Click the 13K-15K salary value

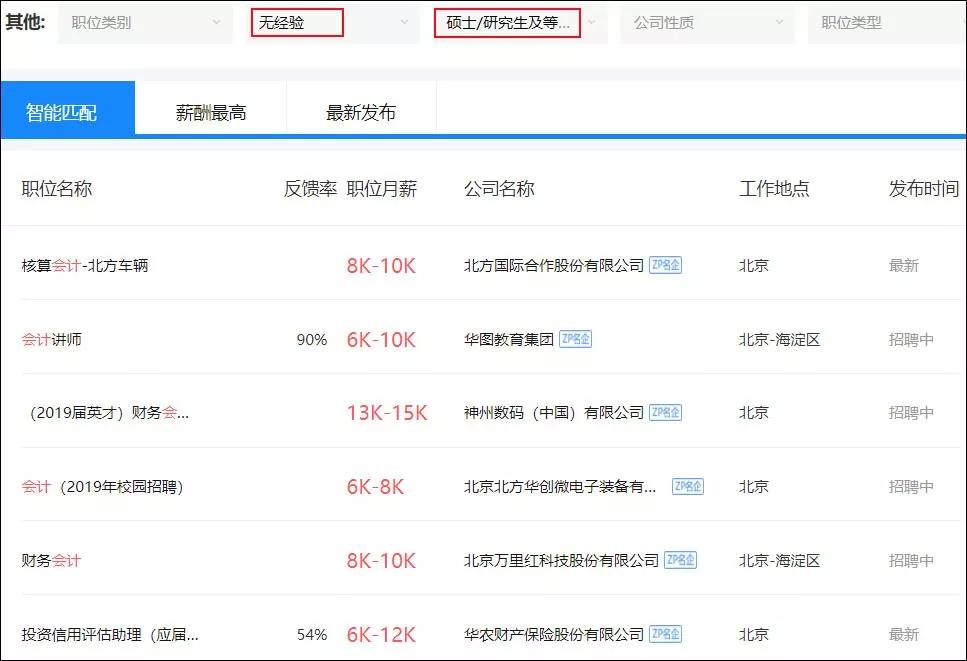387,413
